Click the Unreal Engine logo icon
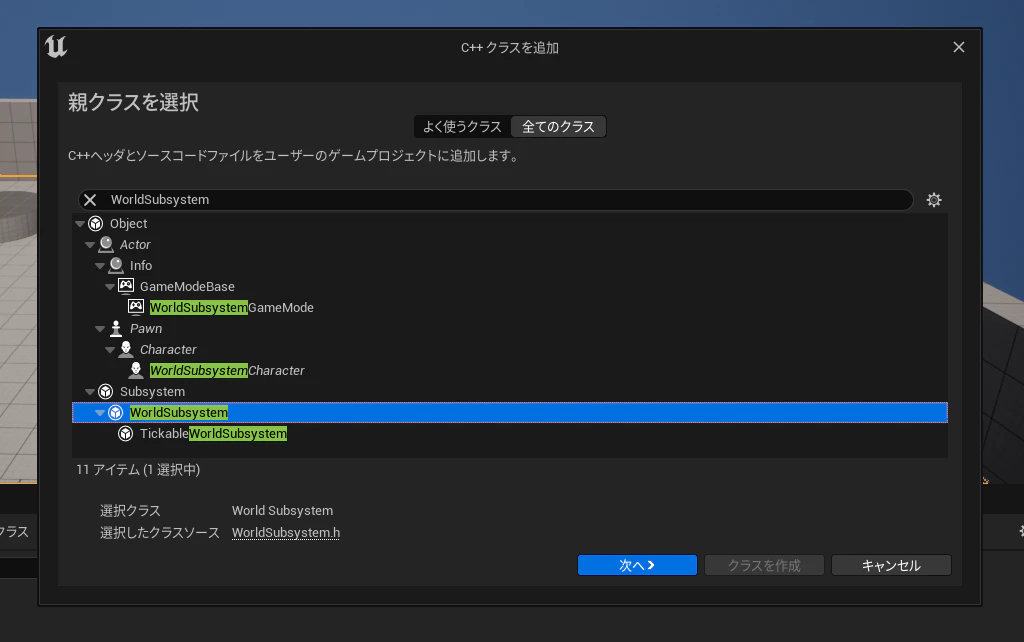The width and height of the screenshot is (1024, 642). click(x=56, y=47)
